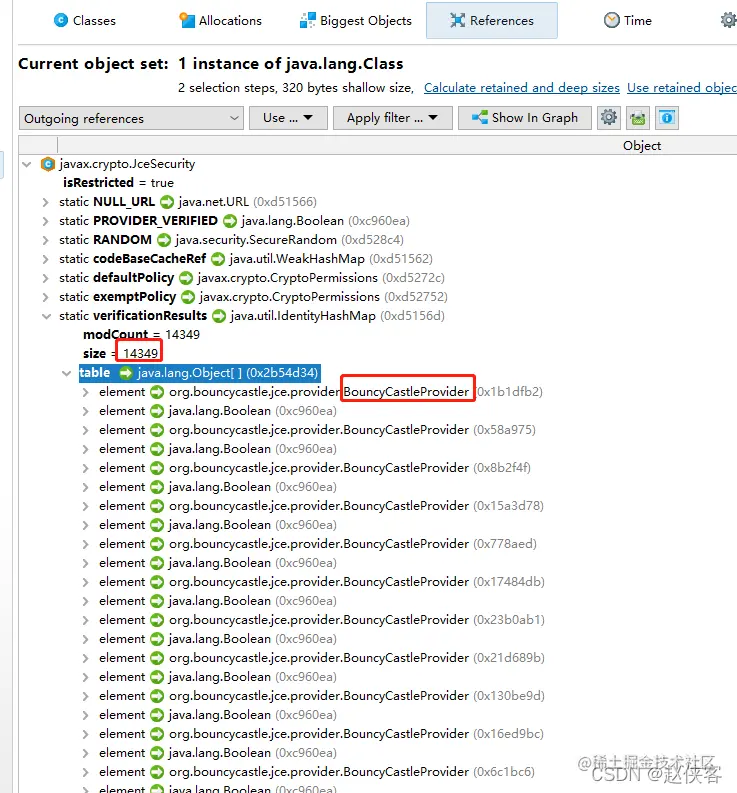The image size is (737, 793).
Task: Click the Use retained objects link
Action: (682, 88)
